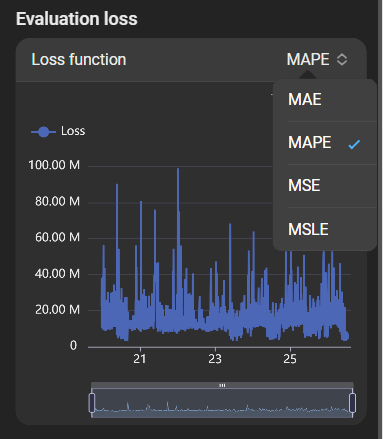Click the grip bar atop the range selector
The width and height of the screenshot is (383, 439).
point(222,385)
